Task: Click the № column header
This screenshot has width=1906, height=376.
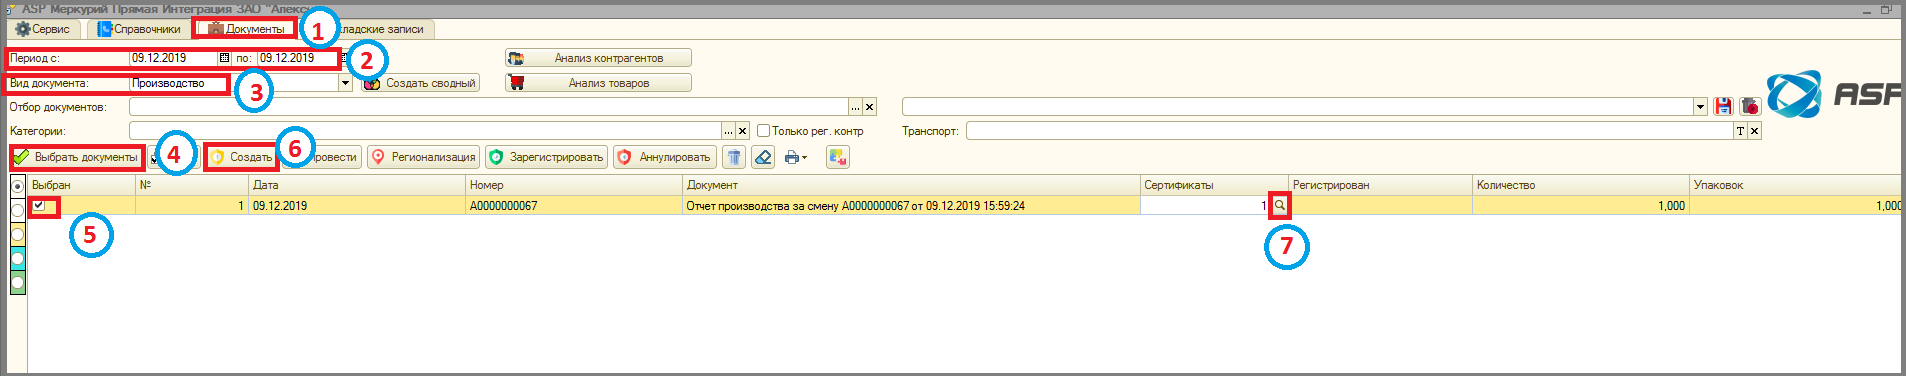Action: click(x=192, y=185)
